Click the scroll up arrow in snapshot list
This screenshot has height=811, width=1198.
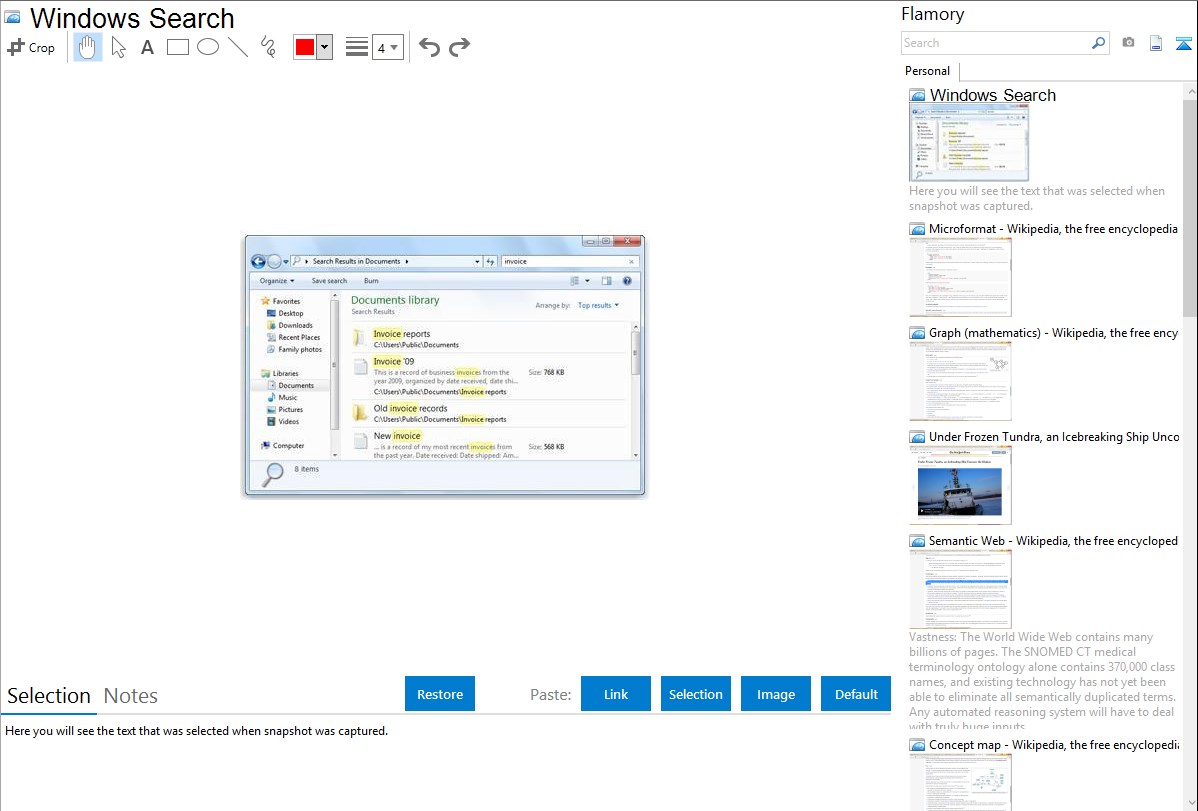[1190, 91]
